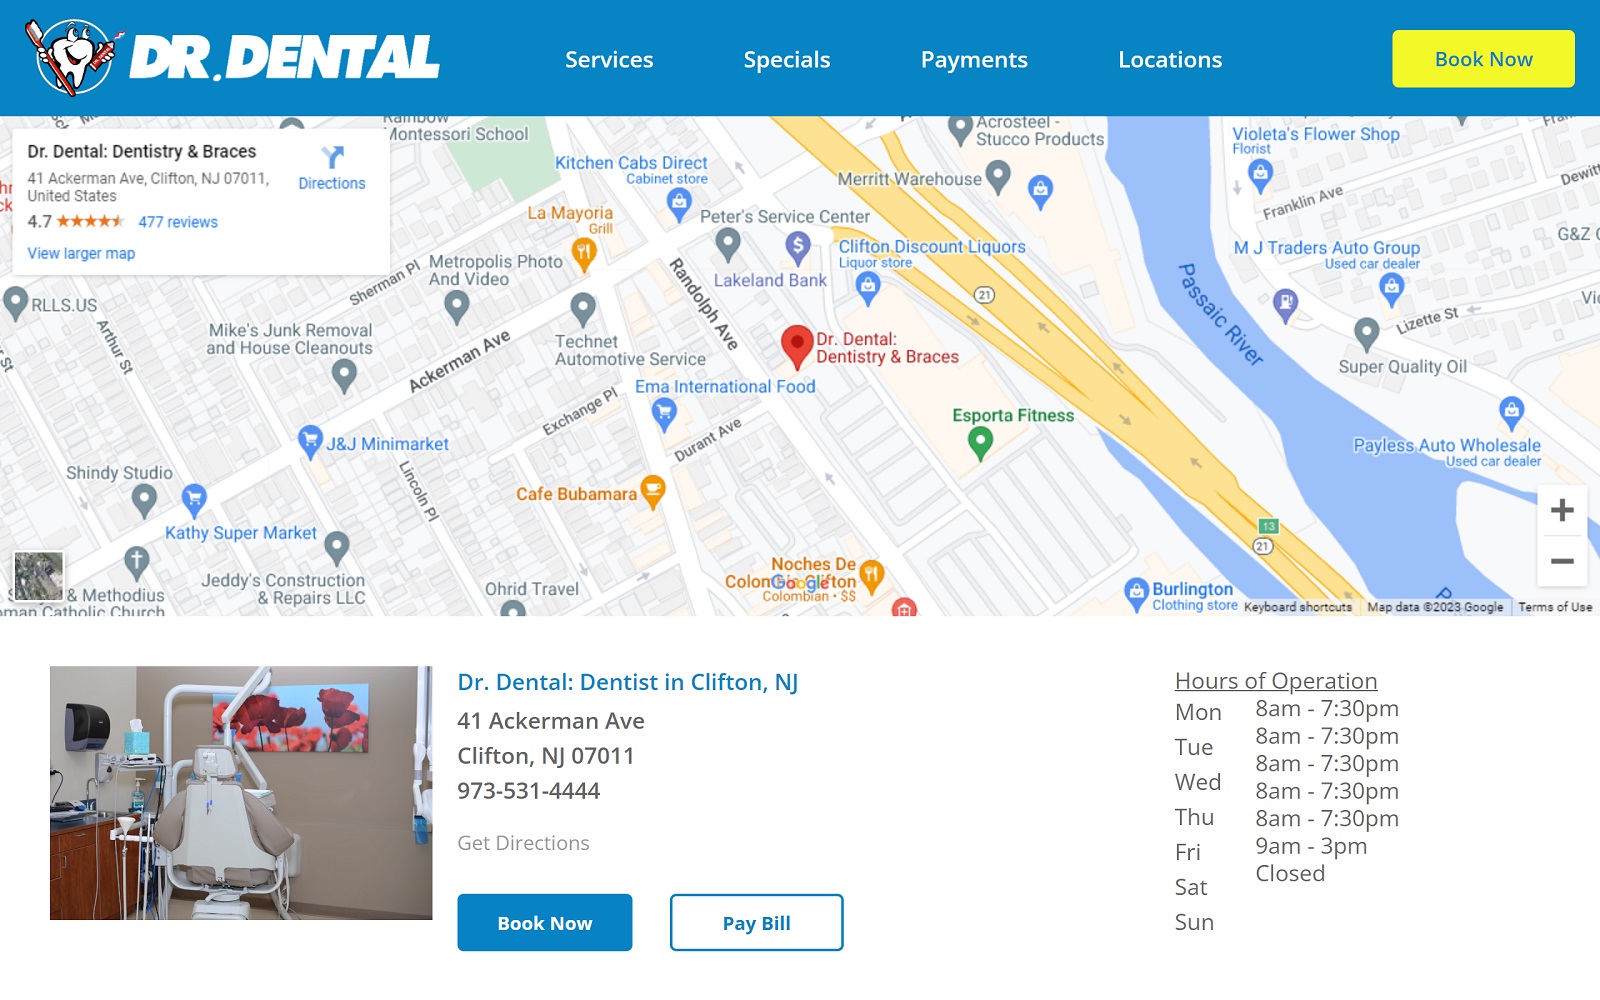Click the 'Closed' hours entry

tap(1290, 874)
